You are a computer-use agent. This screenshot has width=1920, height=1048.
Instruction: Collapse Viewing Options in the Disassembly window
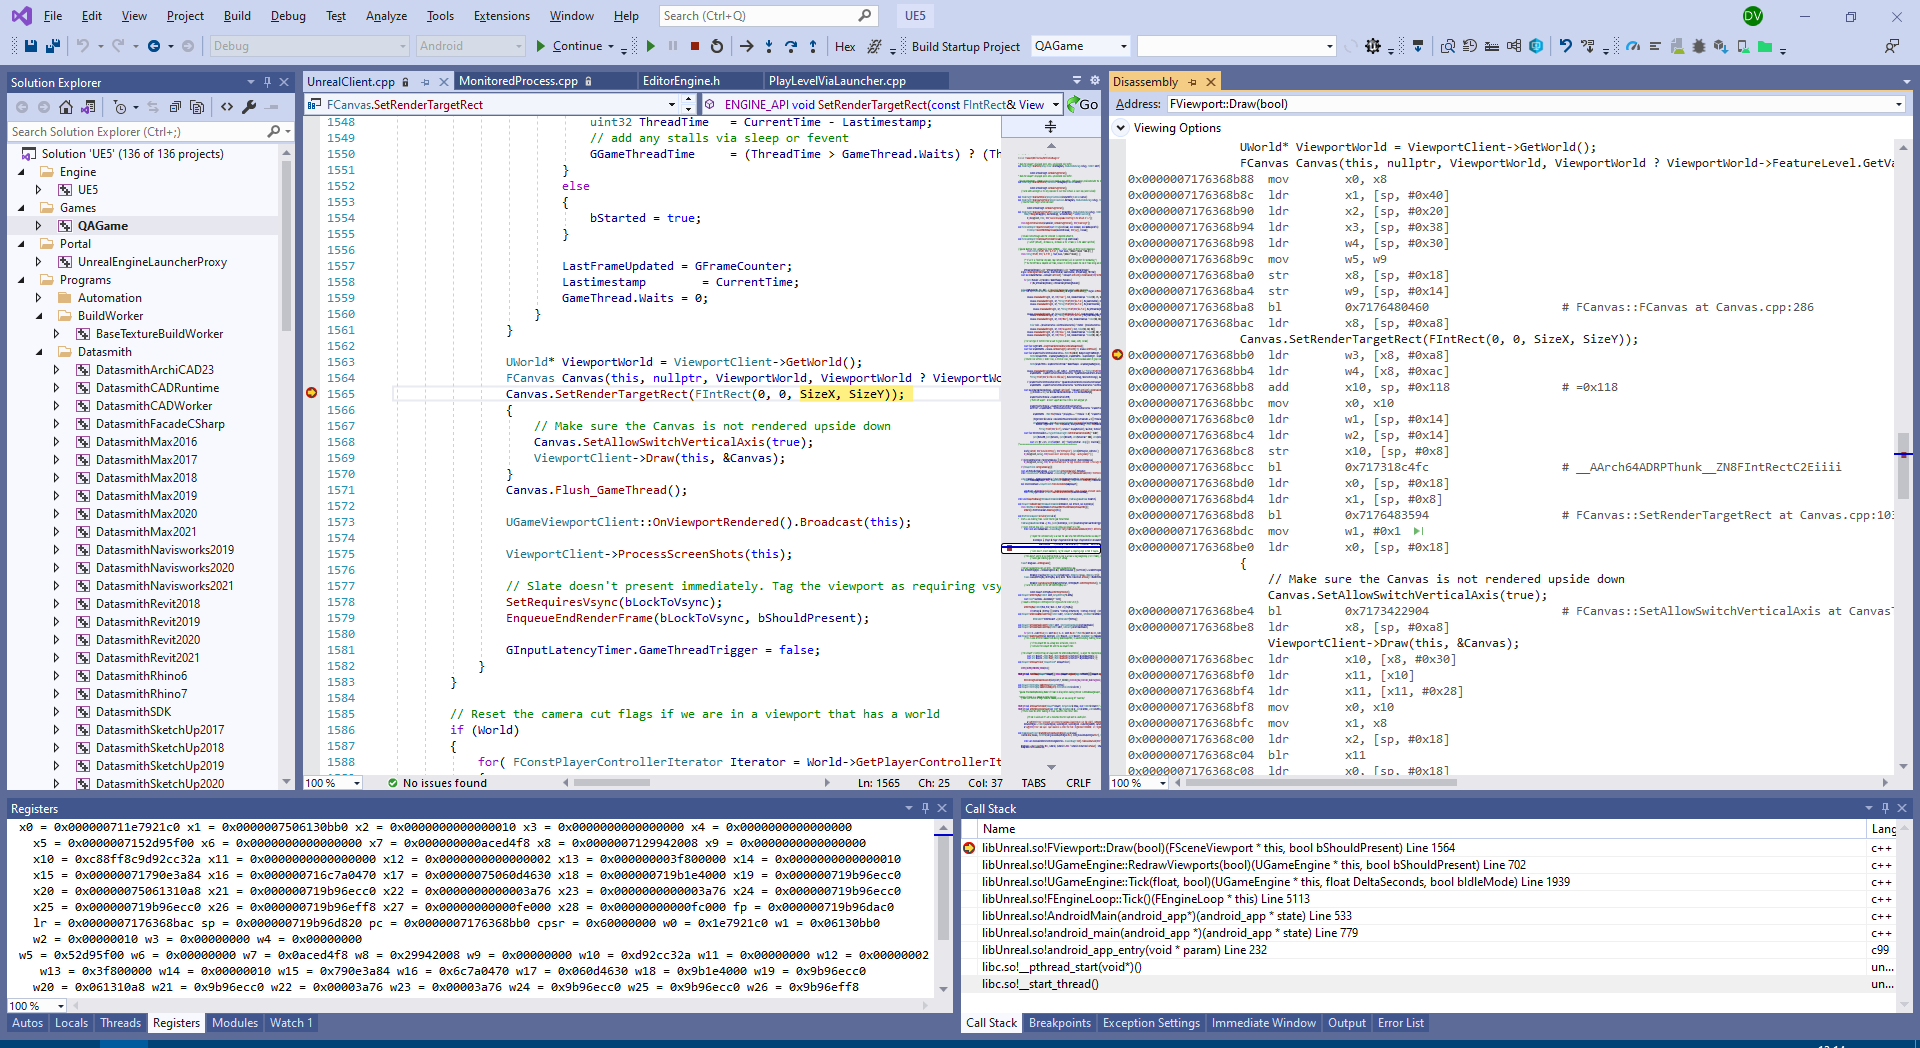(x=1122, y=128)
